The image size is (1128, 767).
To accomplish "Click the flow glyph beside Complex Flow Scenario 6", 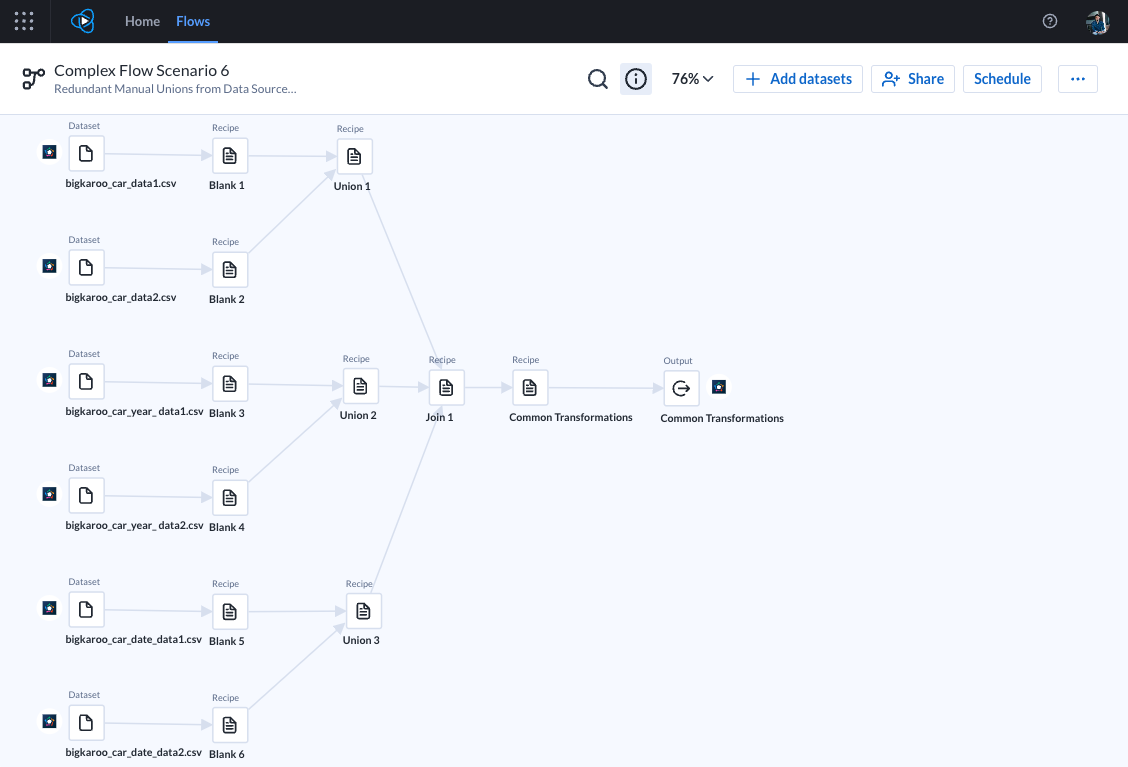I will pyautogui.click(x=33, y=78).
